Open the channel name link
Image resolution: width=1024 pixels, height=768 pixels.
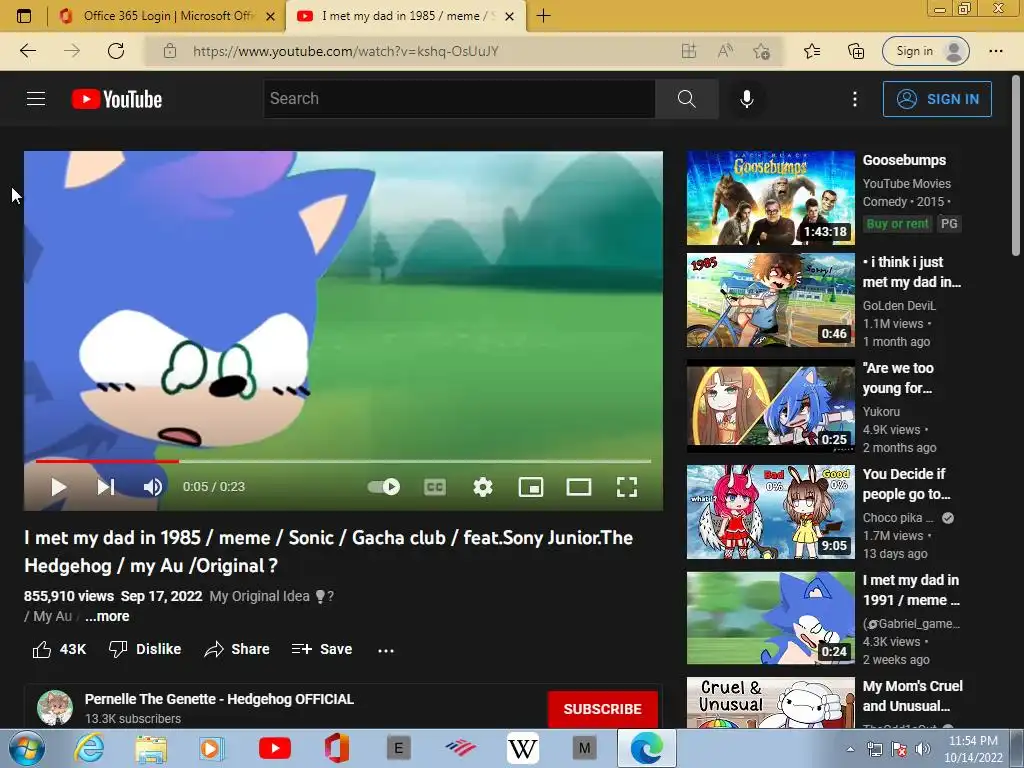click(x=219, y=699)
